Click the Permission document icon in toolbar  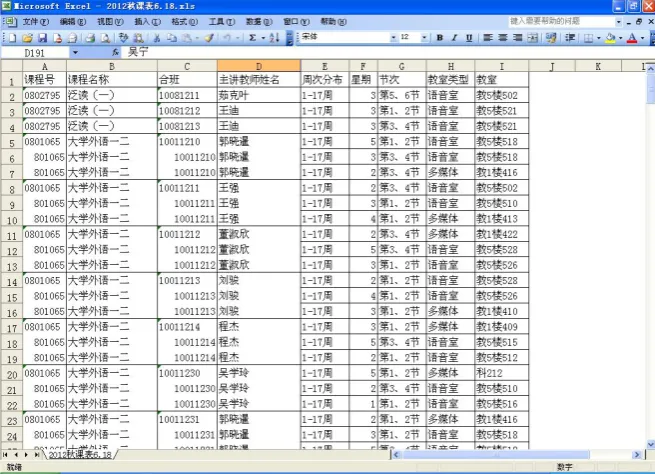click(x=57, y=38)
